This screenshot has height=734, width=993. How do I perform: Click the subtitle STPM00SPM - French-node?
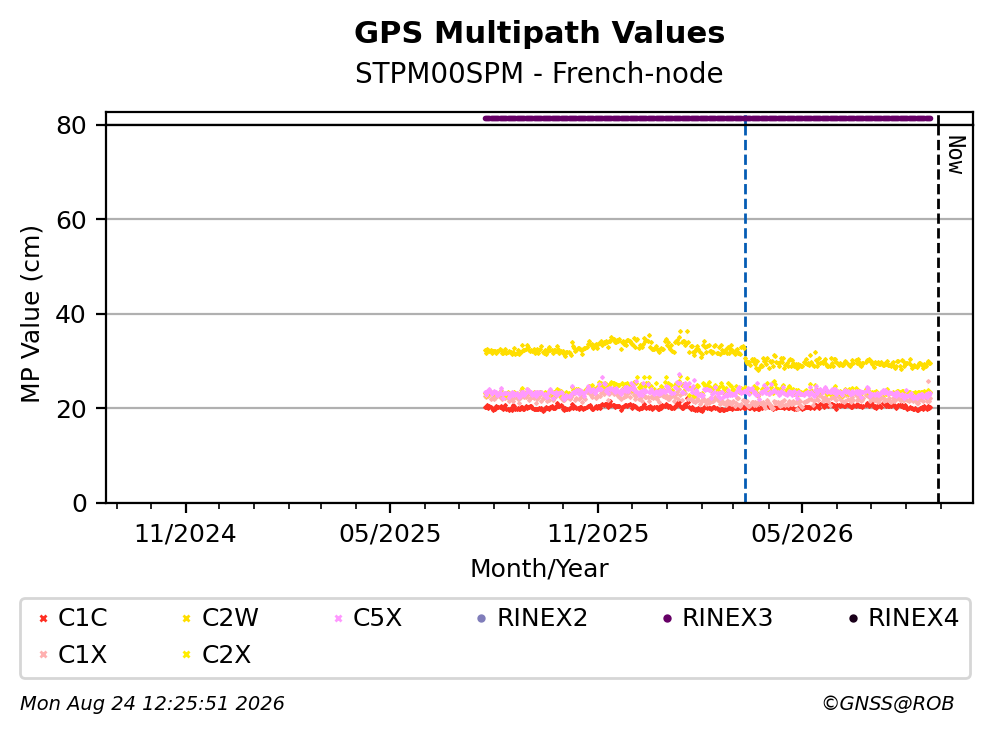539,73
